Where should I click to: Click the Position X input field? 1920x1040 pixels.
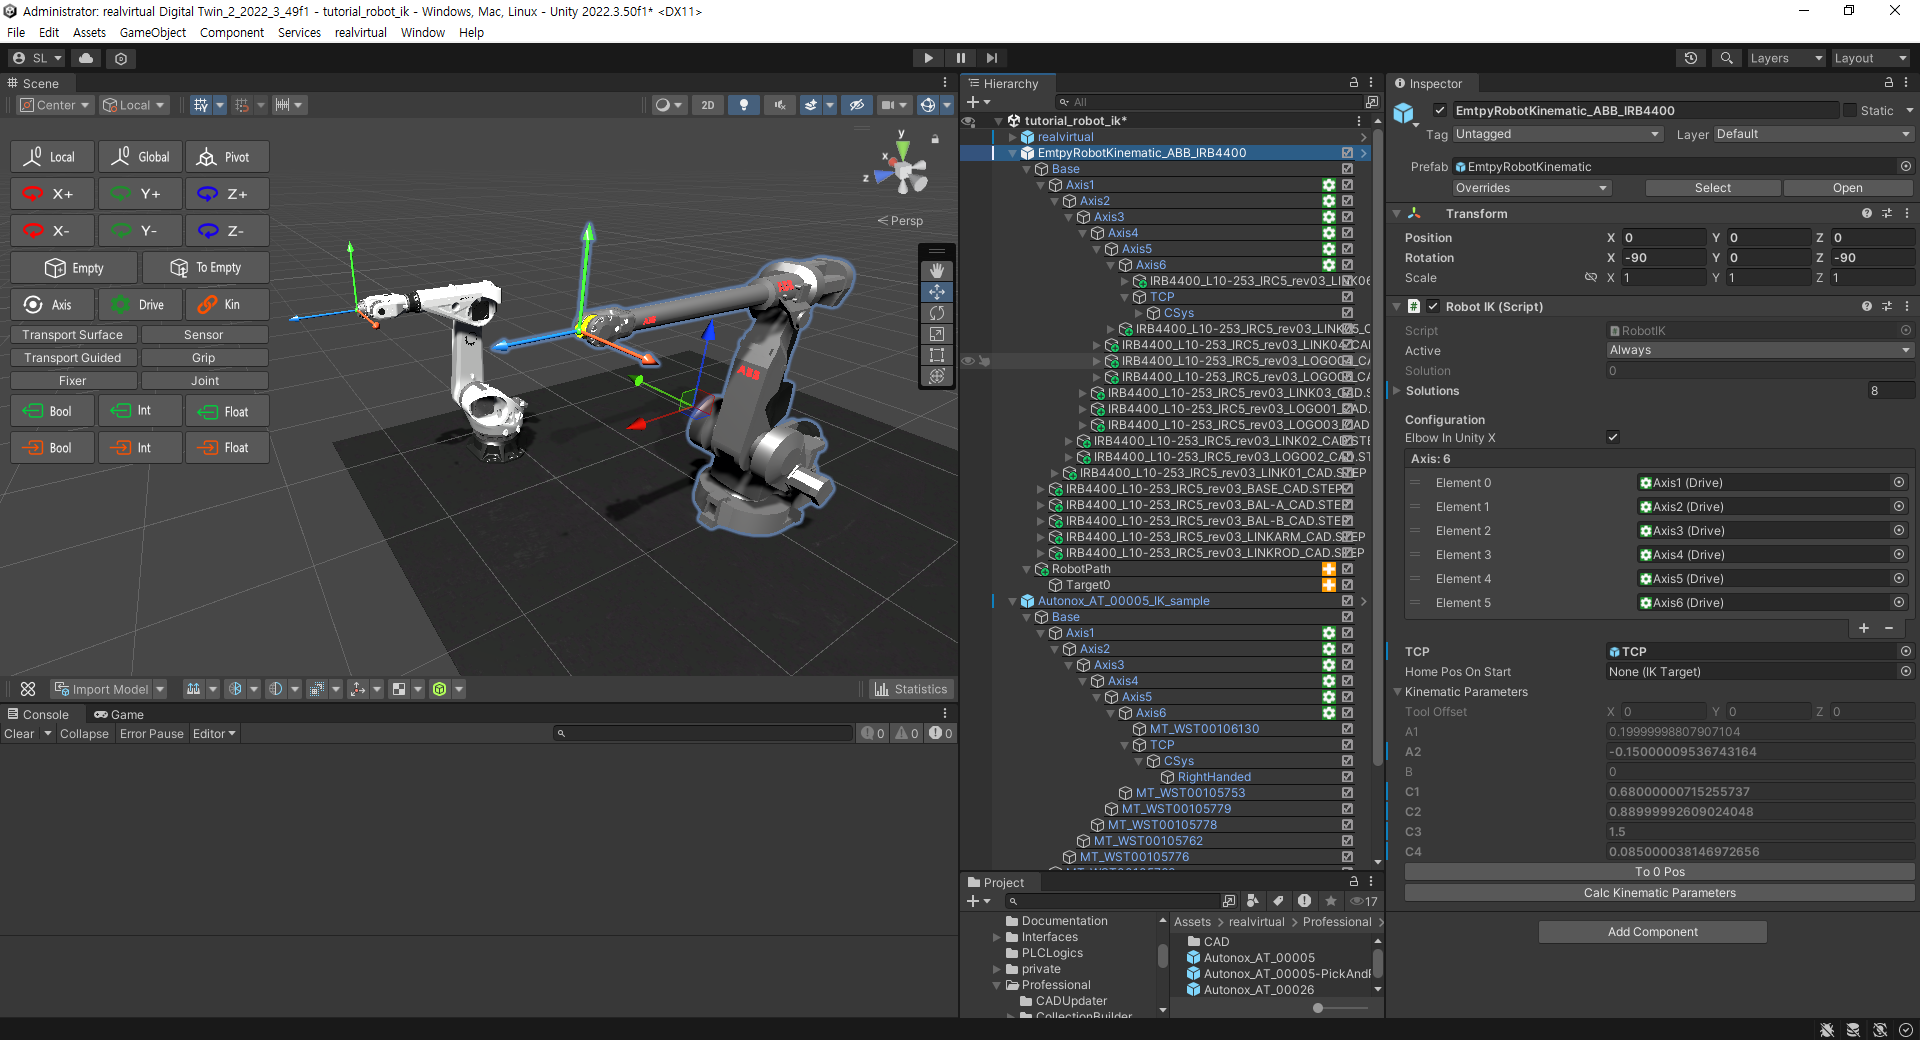tap(1663, 238)
